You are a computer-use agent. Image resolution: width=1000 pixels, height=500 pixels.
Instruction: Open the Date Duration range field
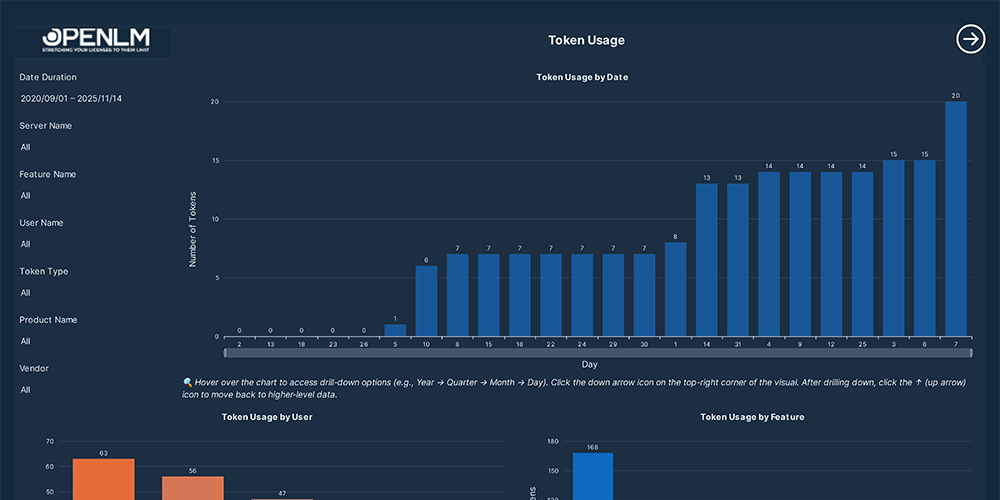tap(71, 99)
